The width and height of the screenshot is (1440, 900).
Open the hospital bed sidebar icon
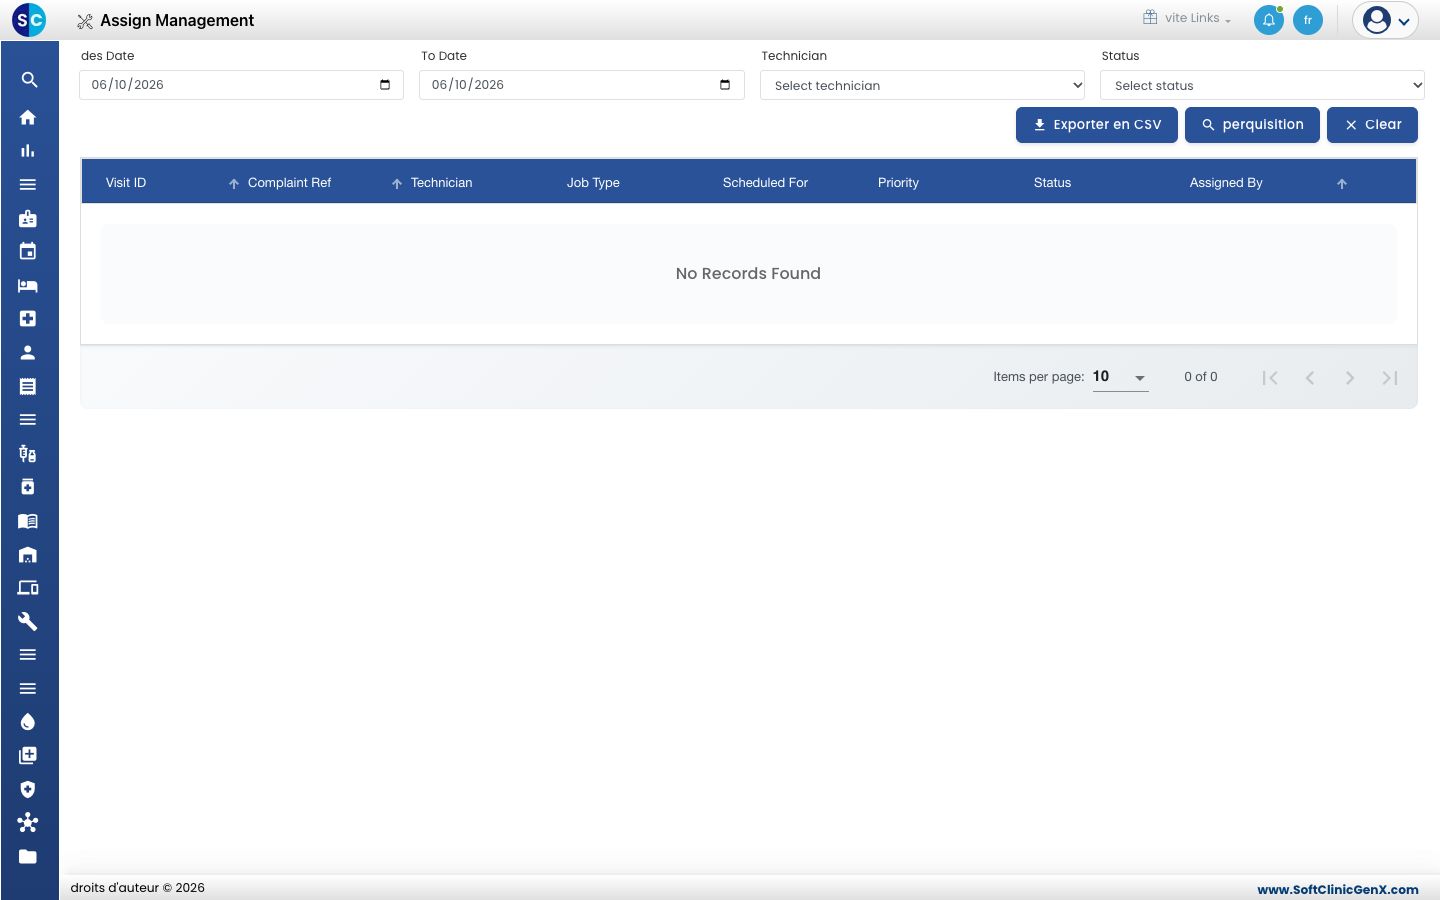click(28, 285)
